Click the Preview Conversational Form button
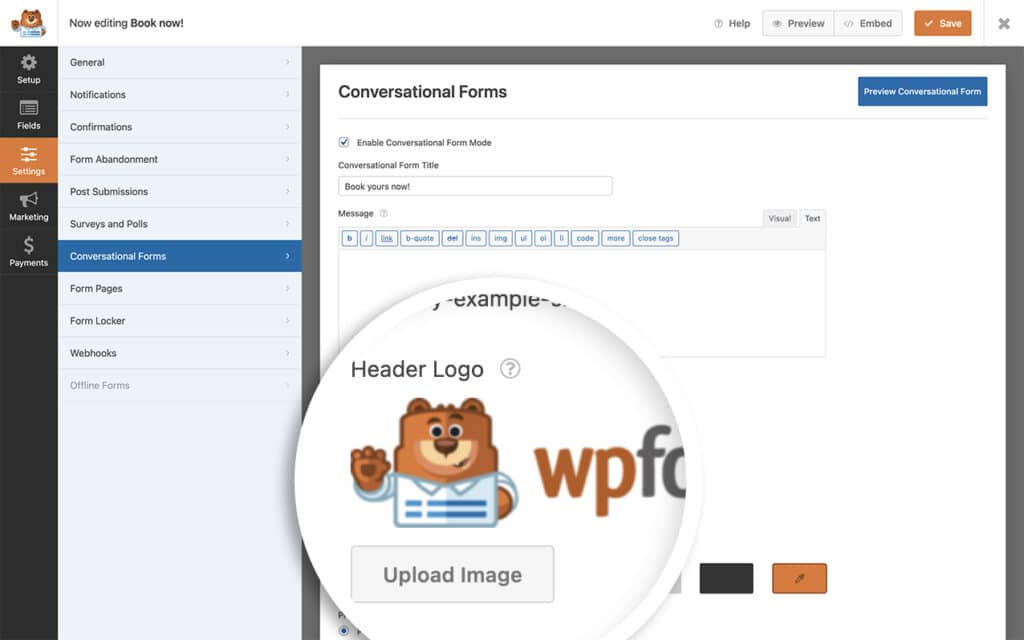This screenshot has height=640, width=1024. click(921, 90)
